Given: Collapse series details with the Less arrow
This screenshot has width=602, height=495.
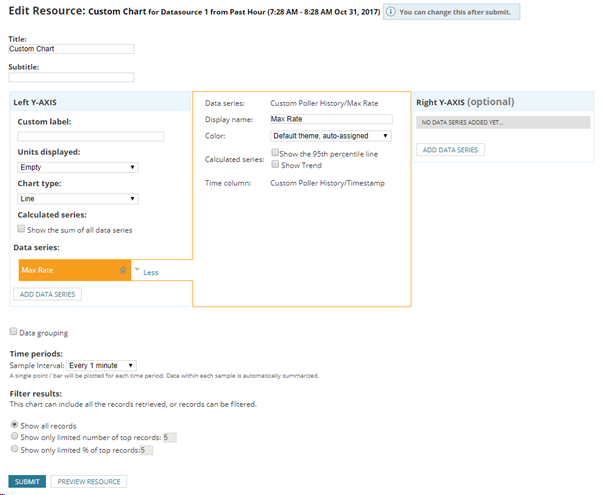Looking at the screenshot, I should [137, 270].
